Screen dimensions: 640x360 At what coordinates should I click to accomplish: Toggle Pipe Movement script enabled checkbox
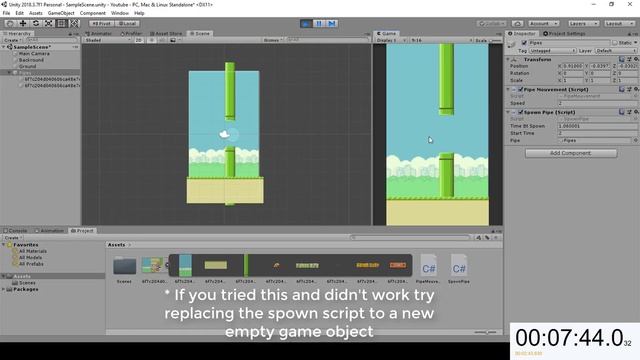[520, 89]
